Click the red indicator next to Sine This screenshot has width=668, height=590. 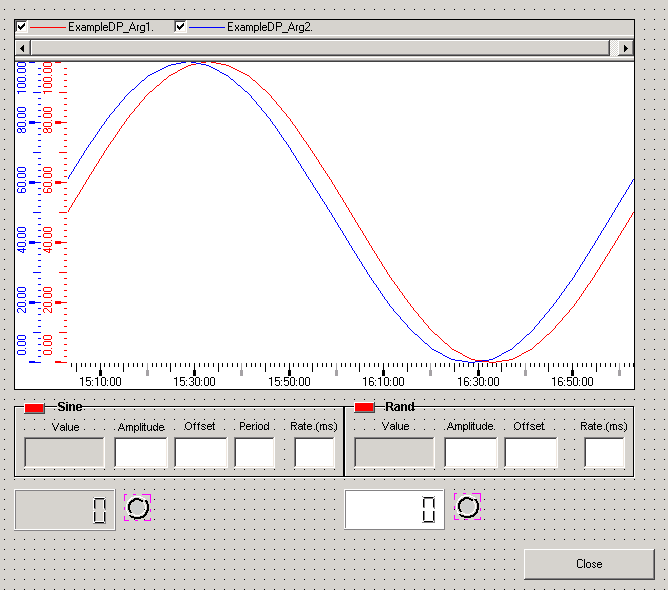(35, 408)
